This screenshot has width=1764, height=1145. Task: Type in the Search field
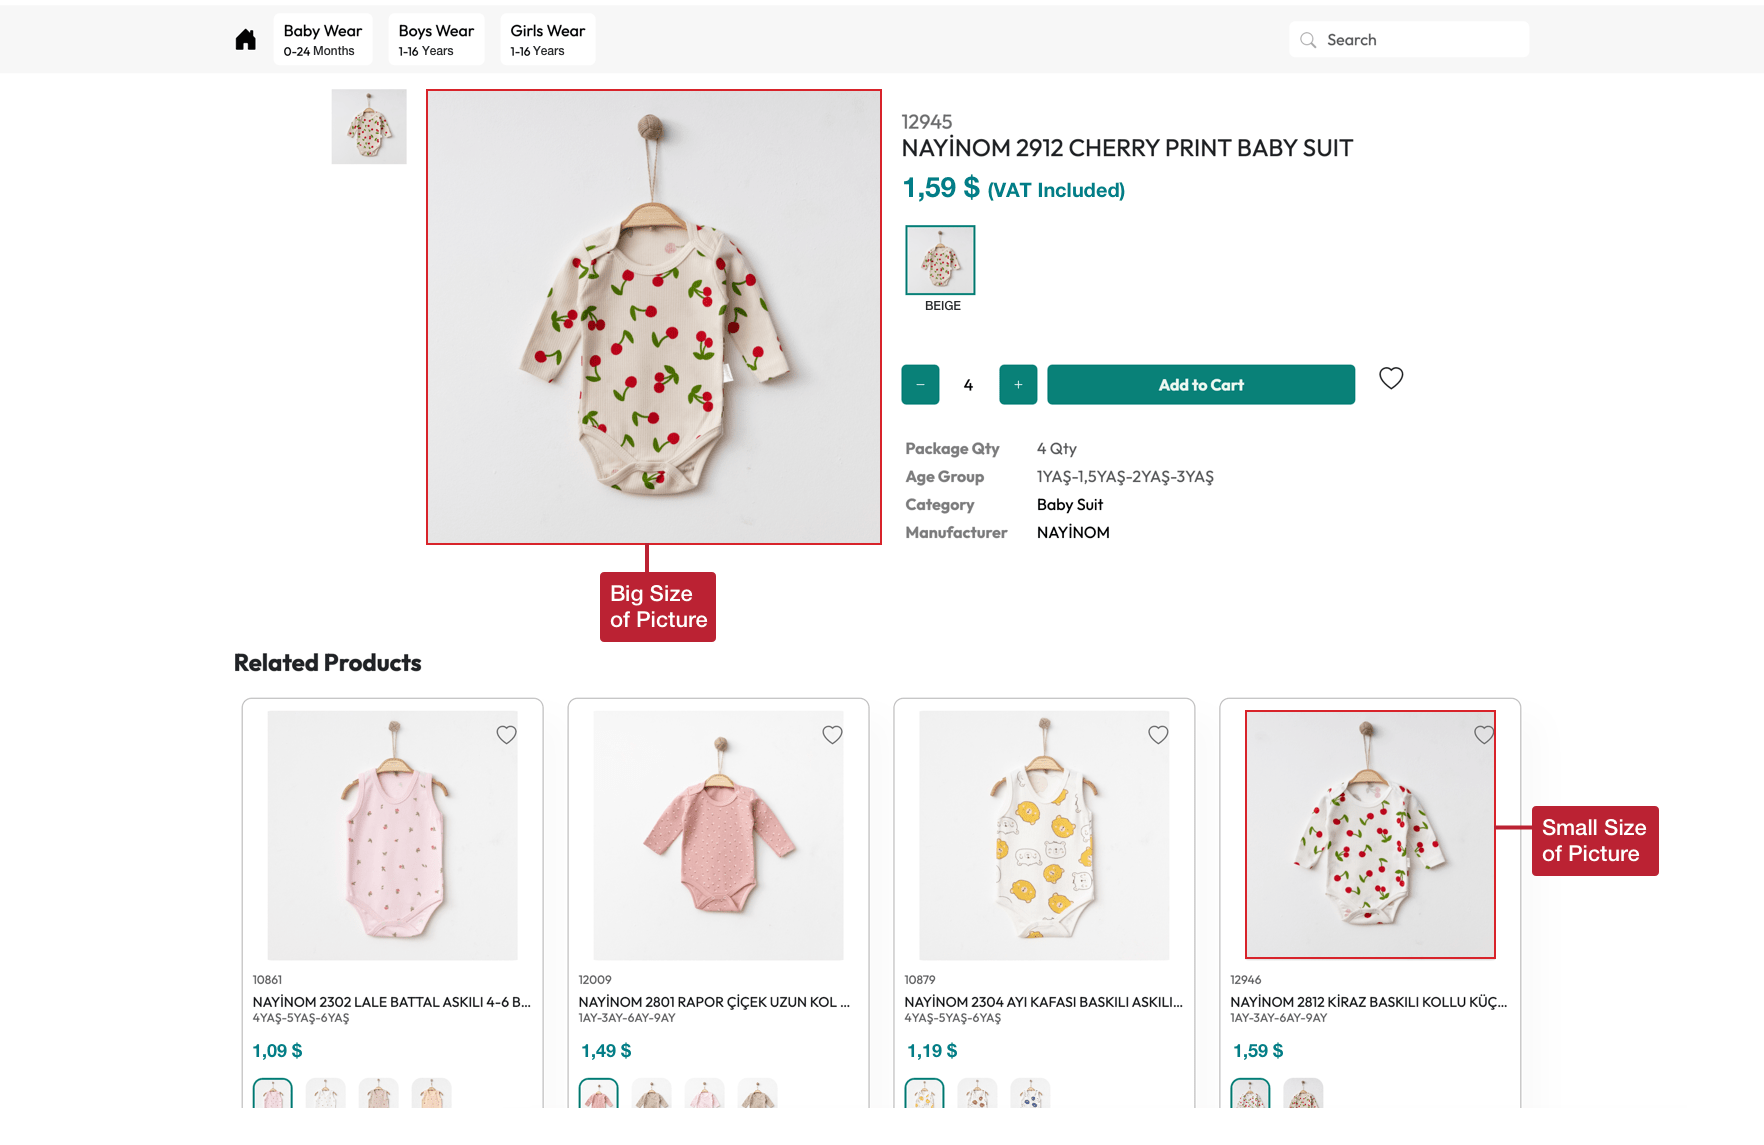click(x=1420, y=40)
